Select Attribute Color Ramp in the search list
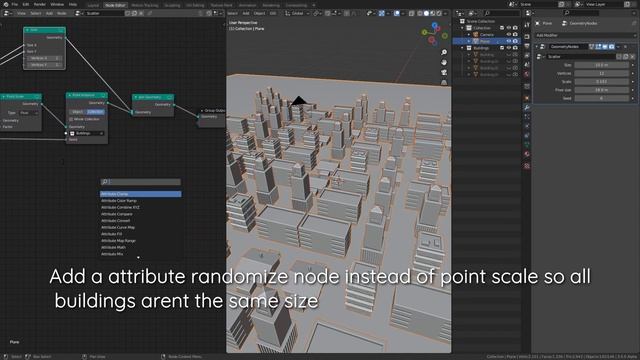Viewport: 640px width, 360px height. 141,201
